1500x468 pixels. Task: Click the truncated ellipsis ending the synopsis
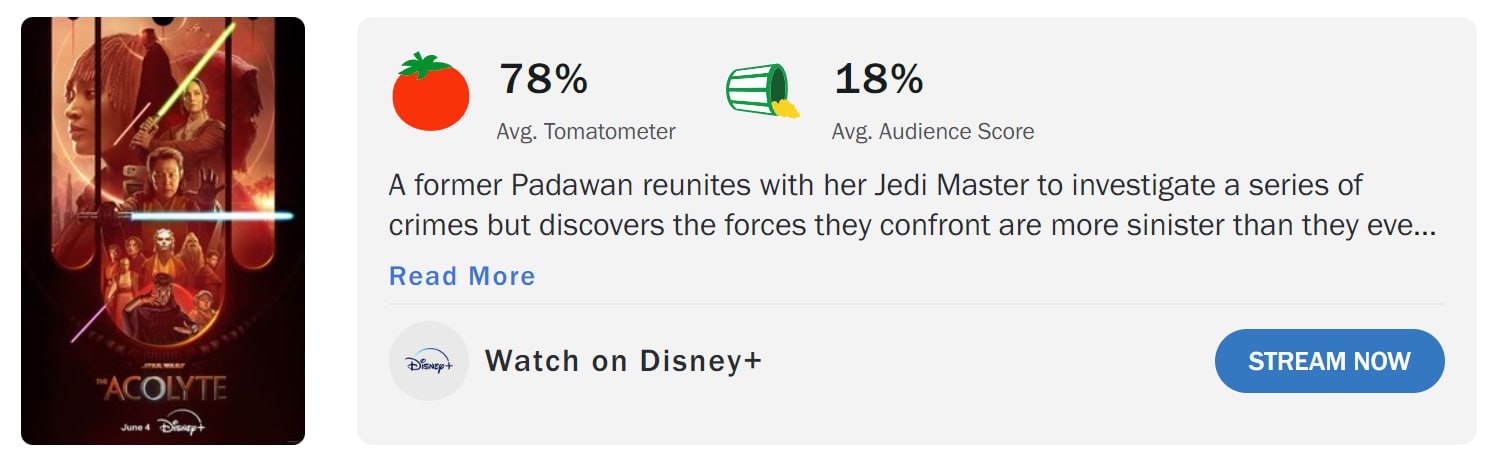(1424, 227)
